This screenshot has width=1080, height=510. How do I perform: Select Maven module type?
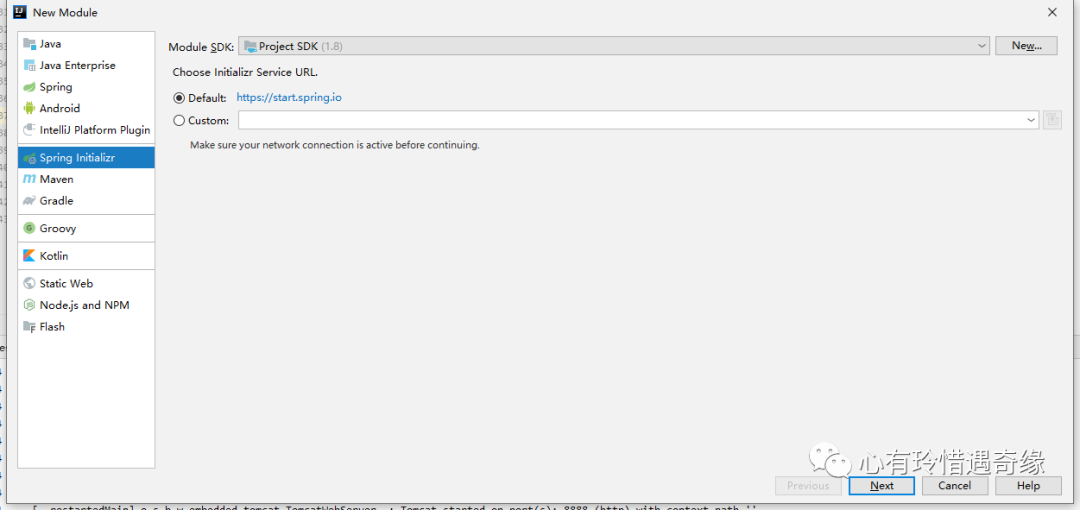pyautogui.click(x=86, y=179)
